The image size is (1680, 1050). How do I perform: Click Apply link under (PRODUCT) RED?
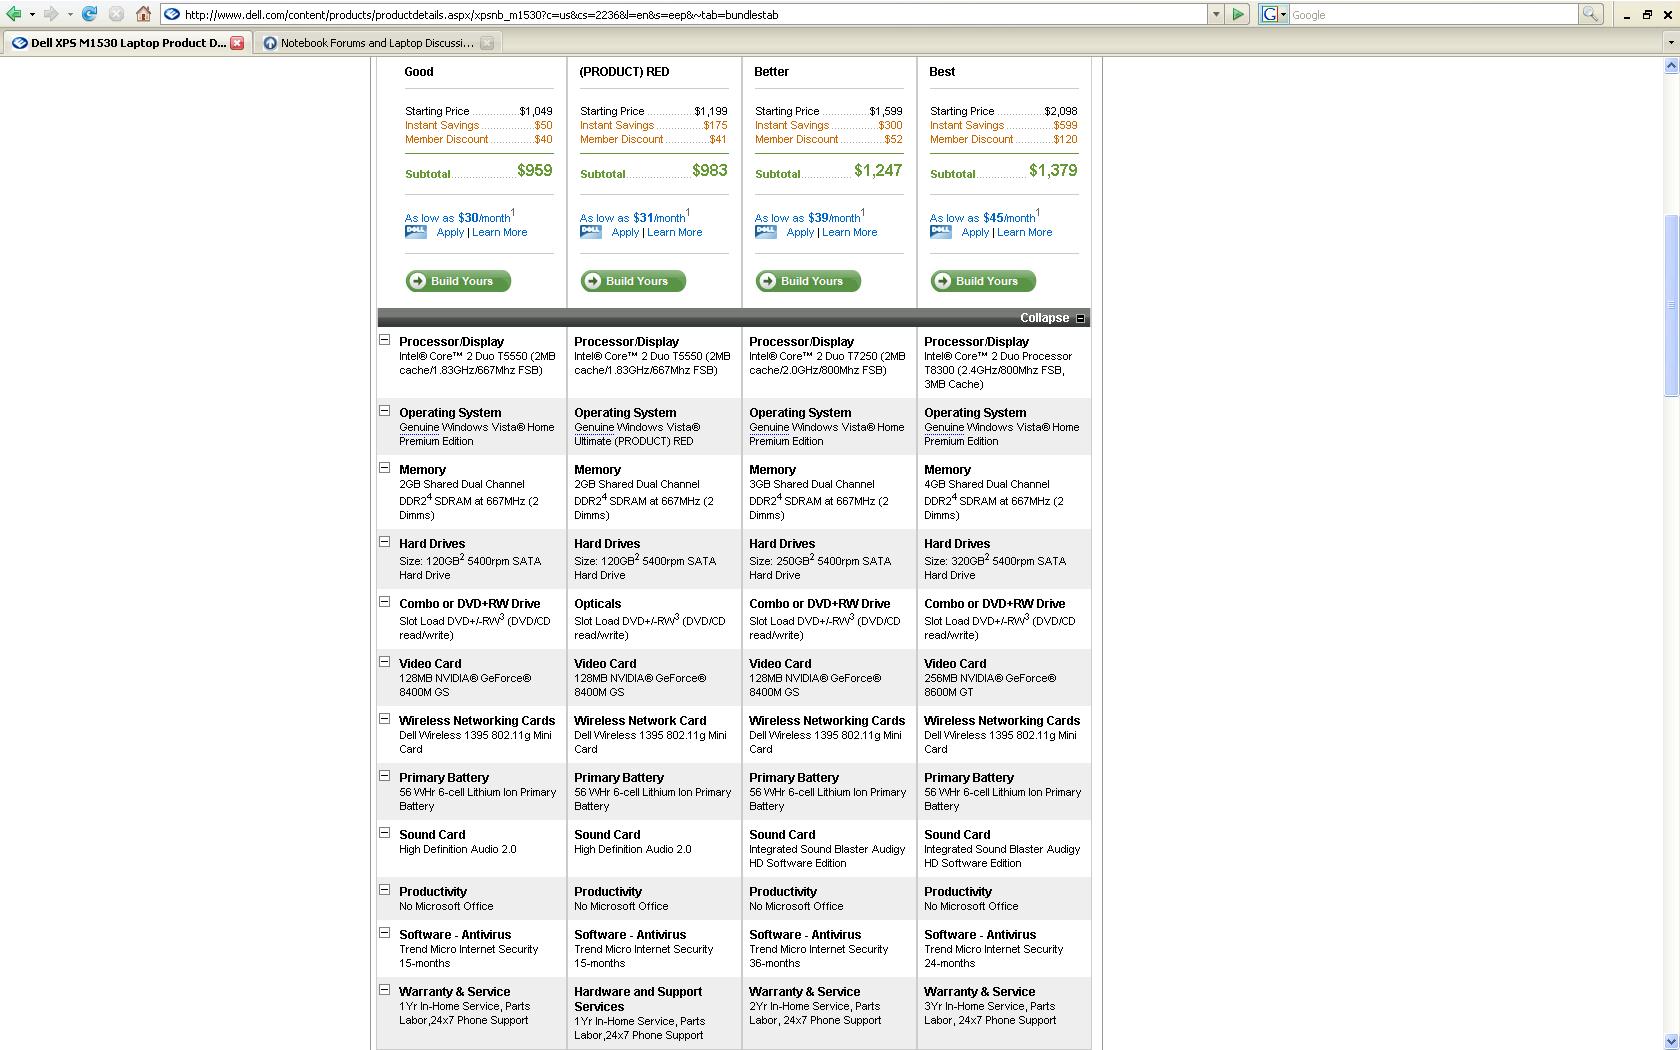click(x=625, y=232)
